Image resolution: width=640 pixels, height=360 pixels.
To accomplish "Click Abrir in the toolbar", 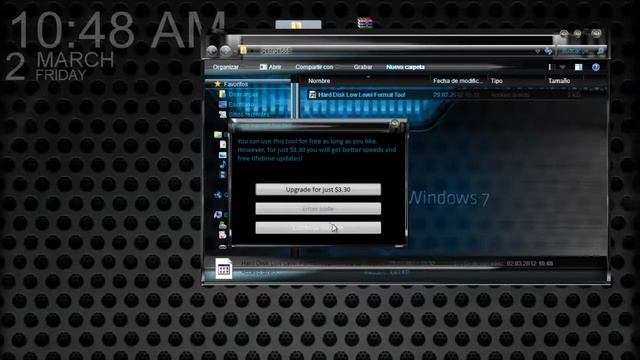I will tap(271, 67).
